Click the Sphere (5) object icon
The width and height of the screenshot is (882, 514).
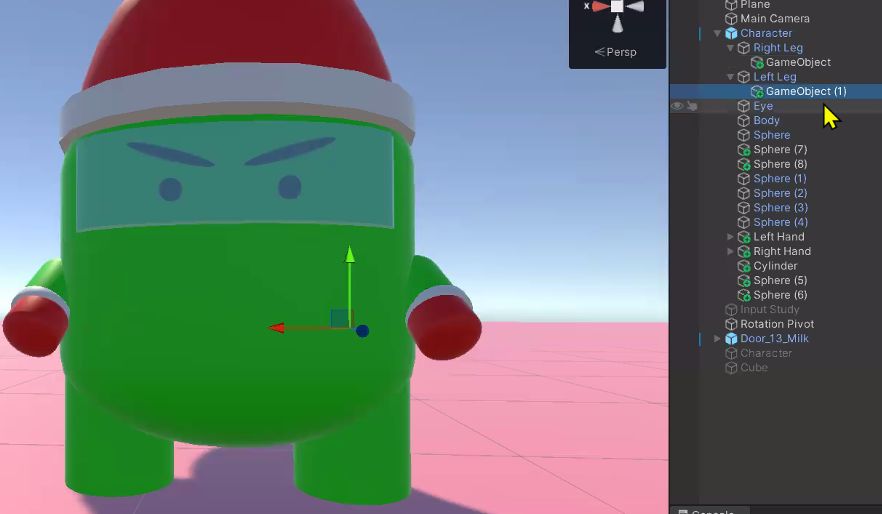point(744,281)
